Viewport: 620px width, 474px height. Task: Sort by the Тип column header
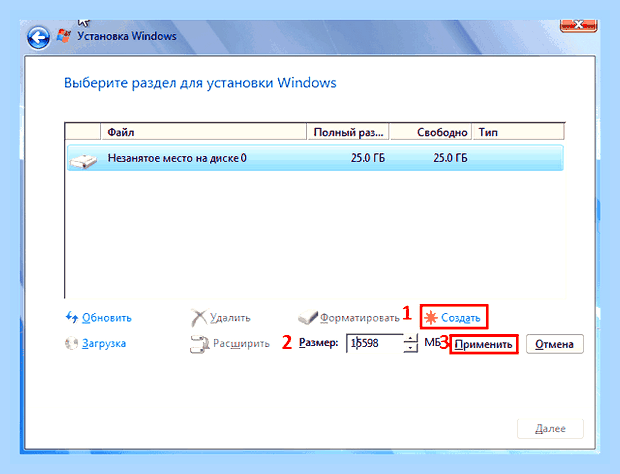tap(518, 132)
